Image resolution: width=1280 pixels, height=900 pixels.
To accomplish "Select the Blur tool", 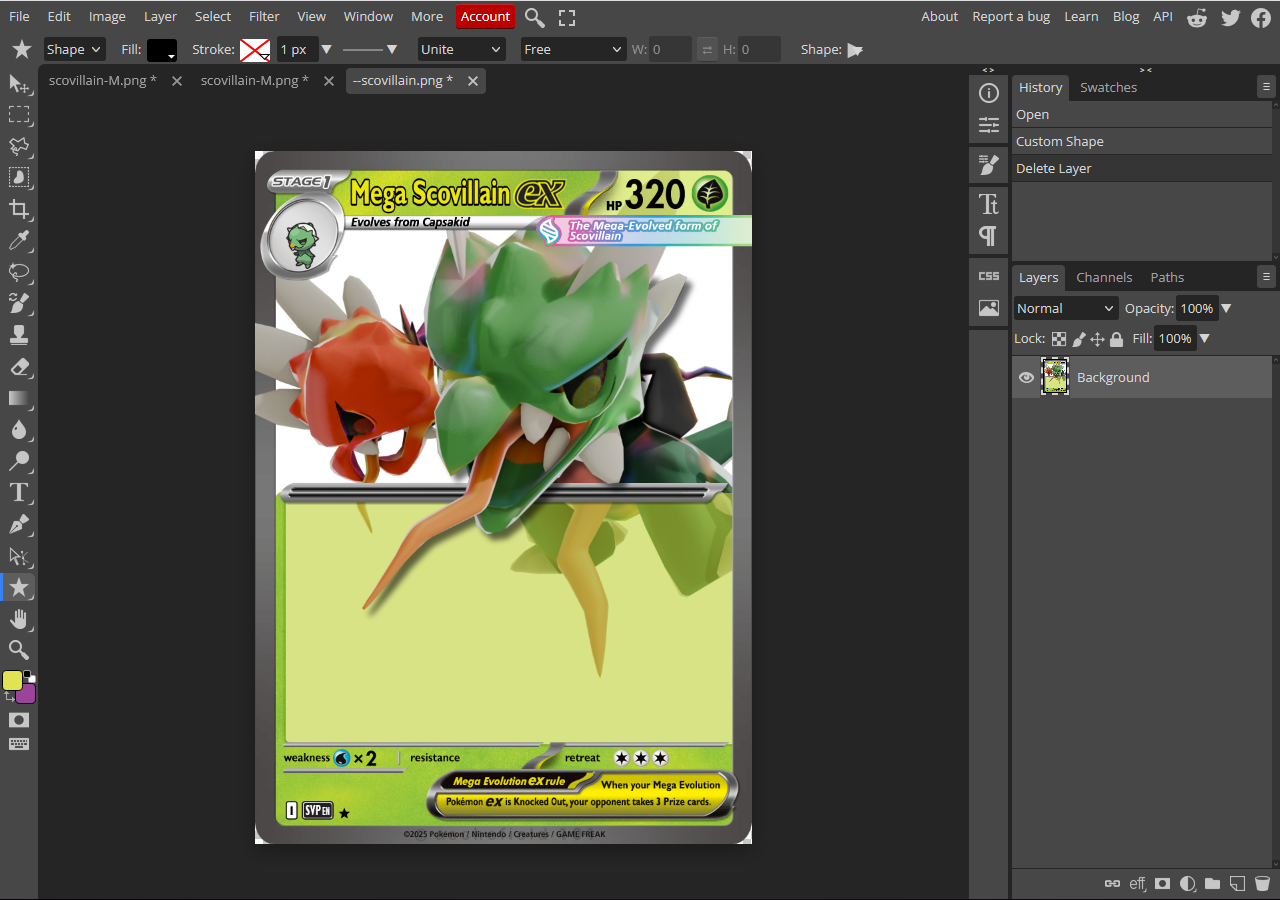I will (19, 429).
